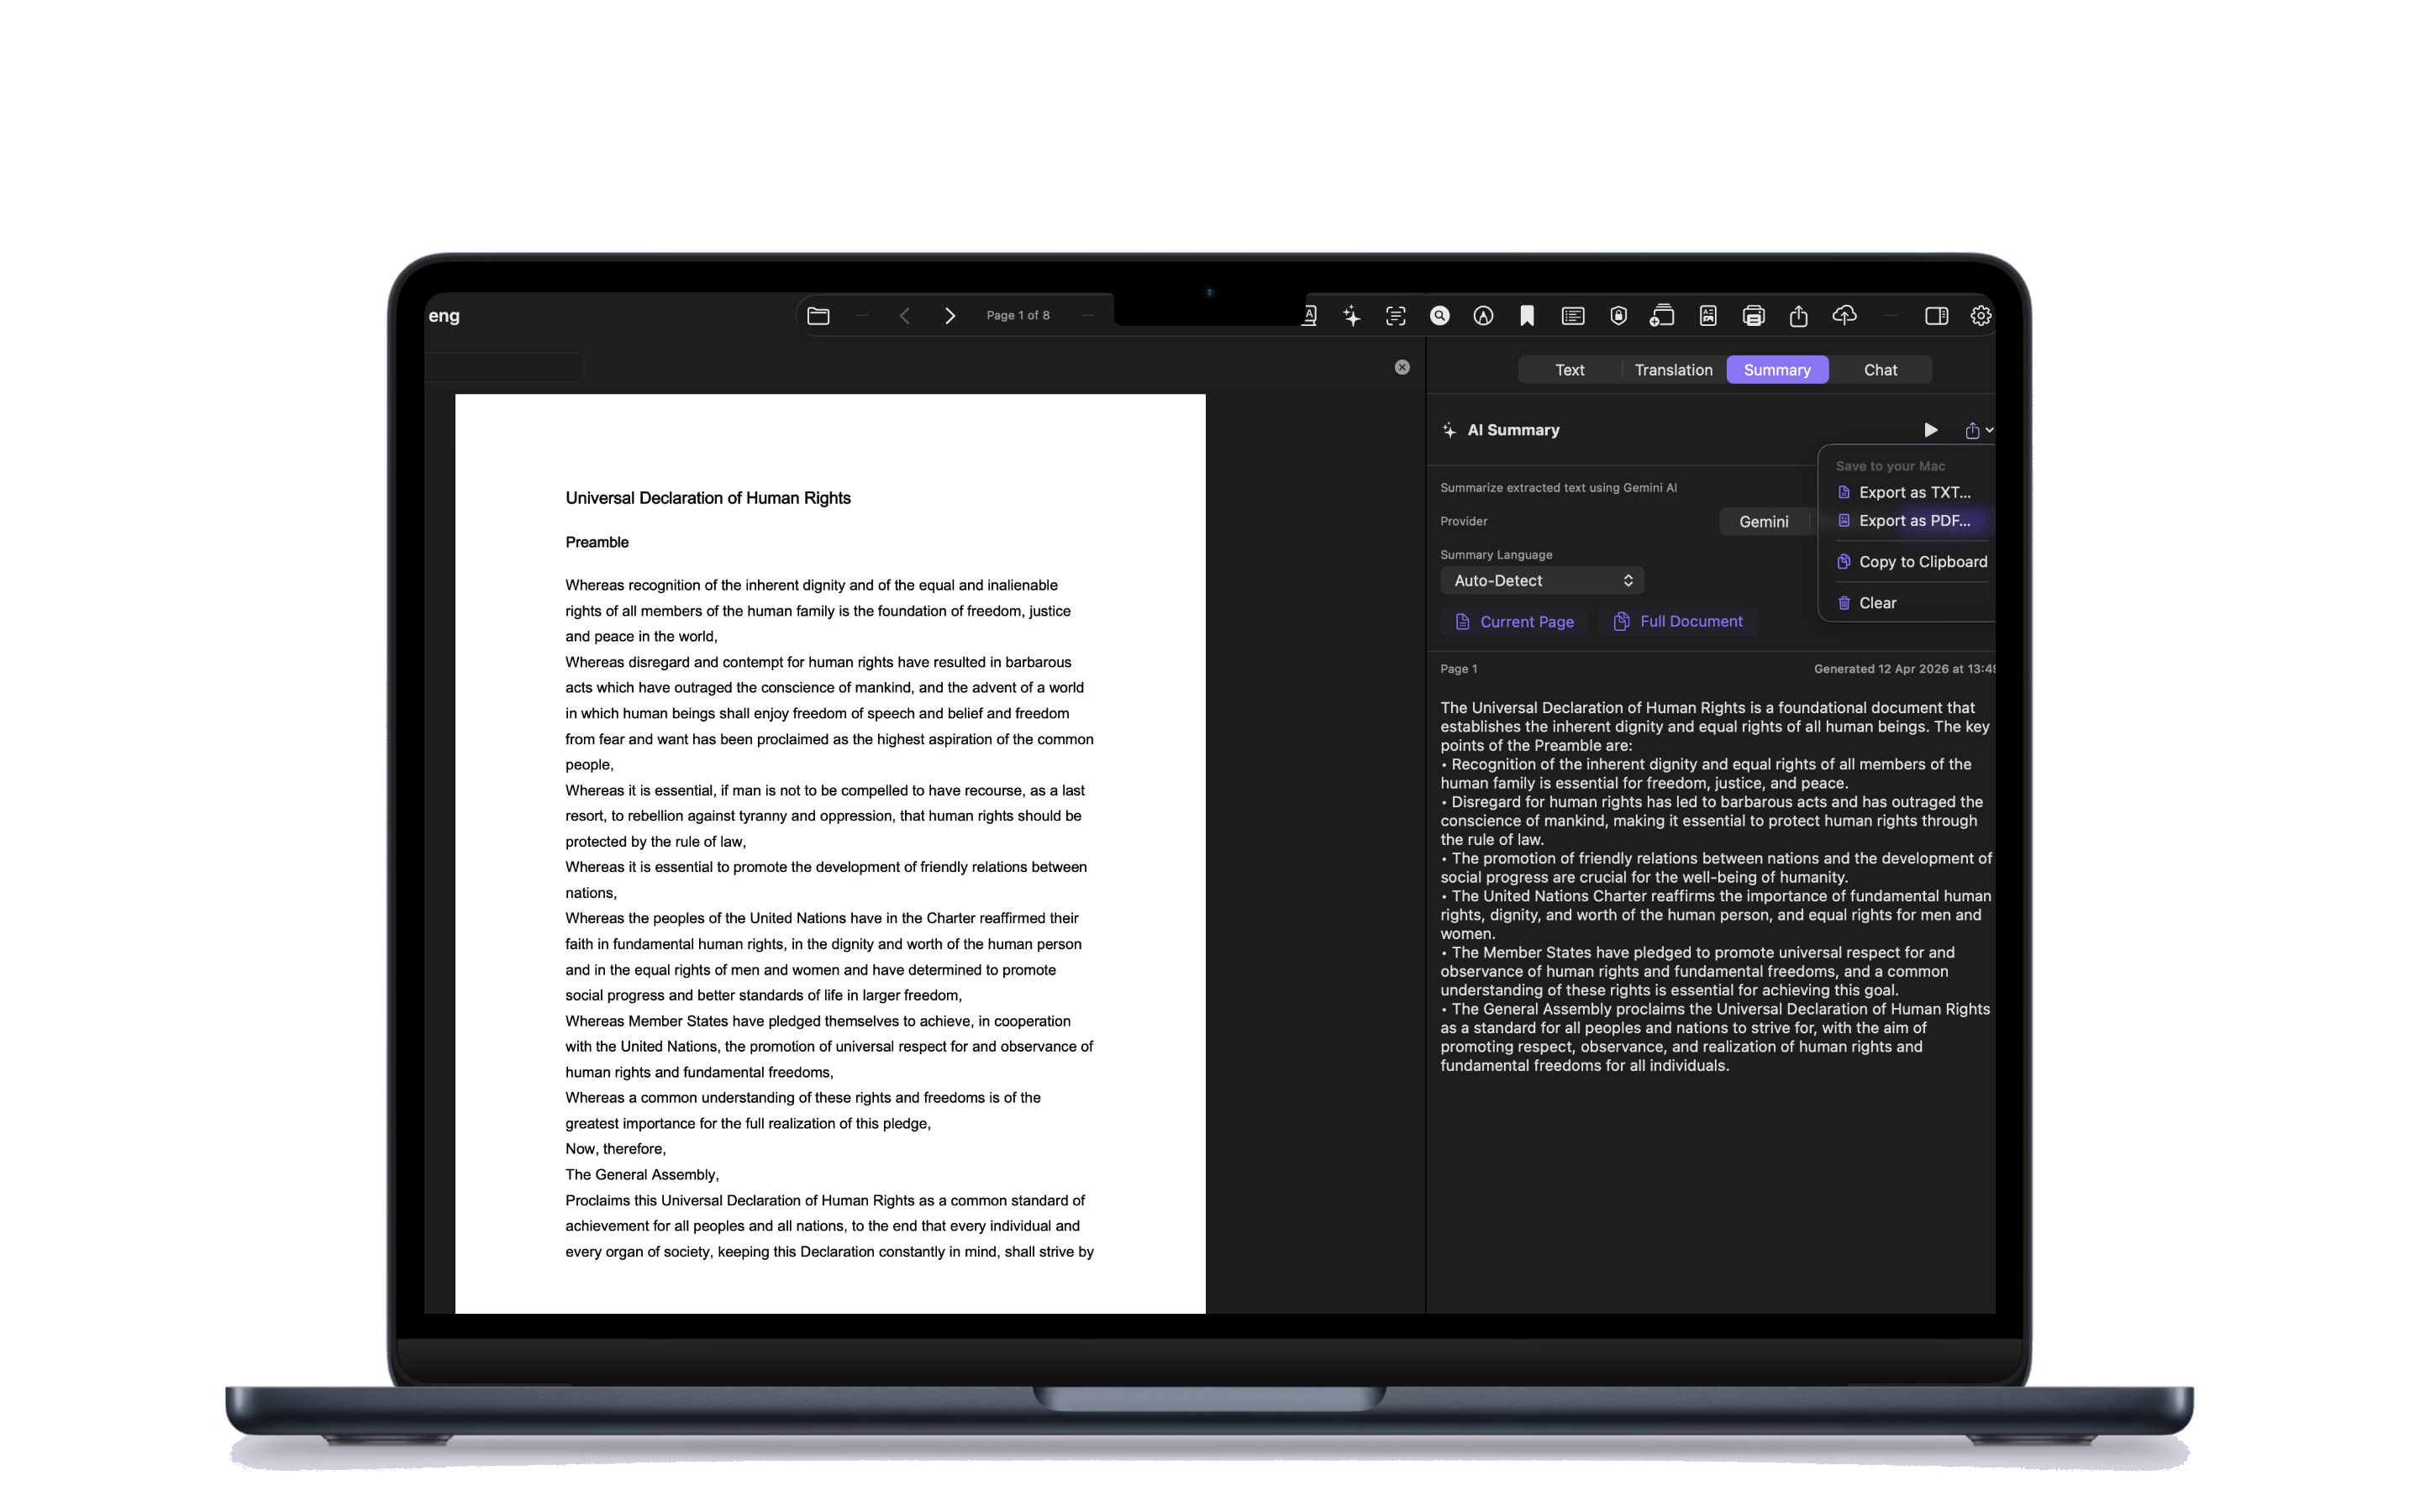Choose Export as PDF… from menu
2420x1512 pixels.
[x=1914, y=521]
